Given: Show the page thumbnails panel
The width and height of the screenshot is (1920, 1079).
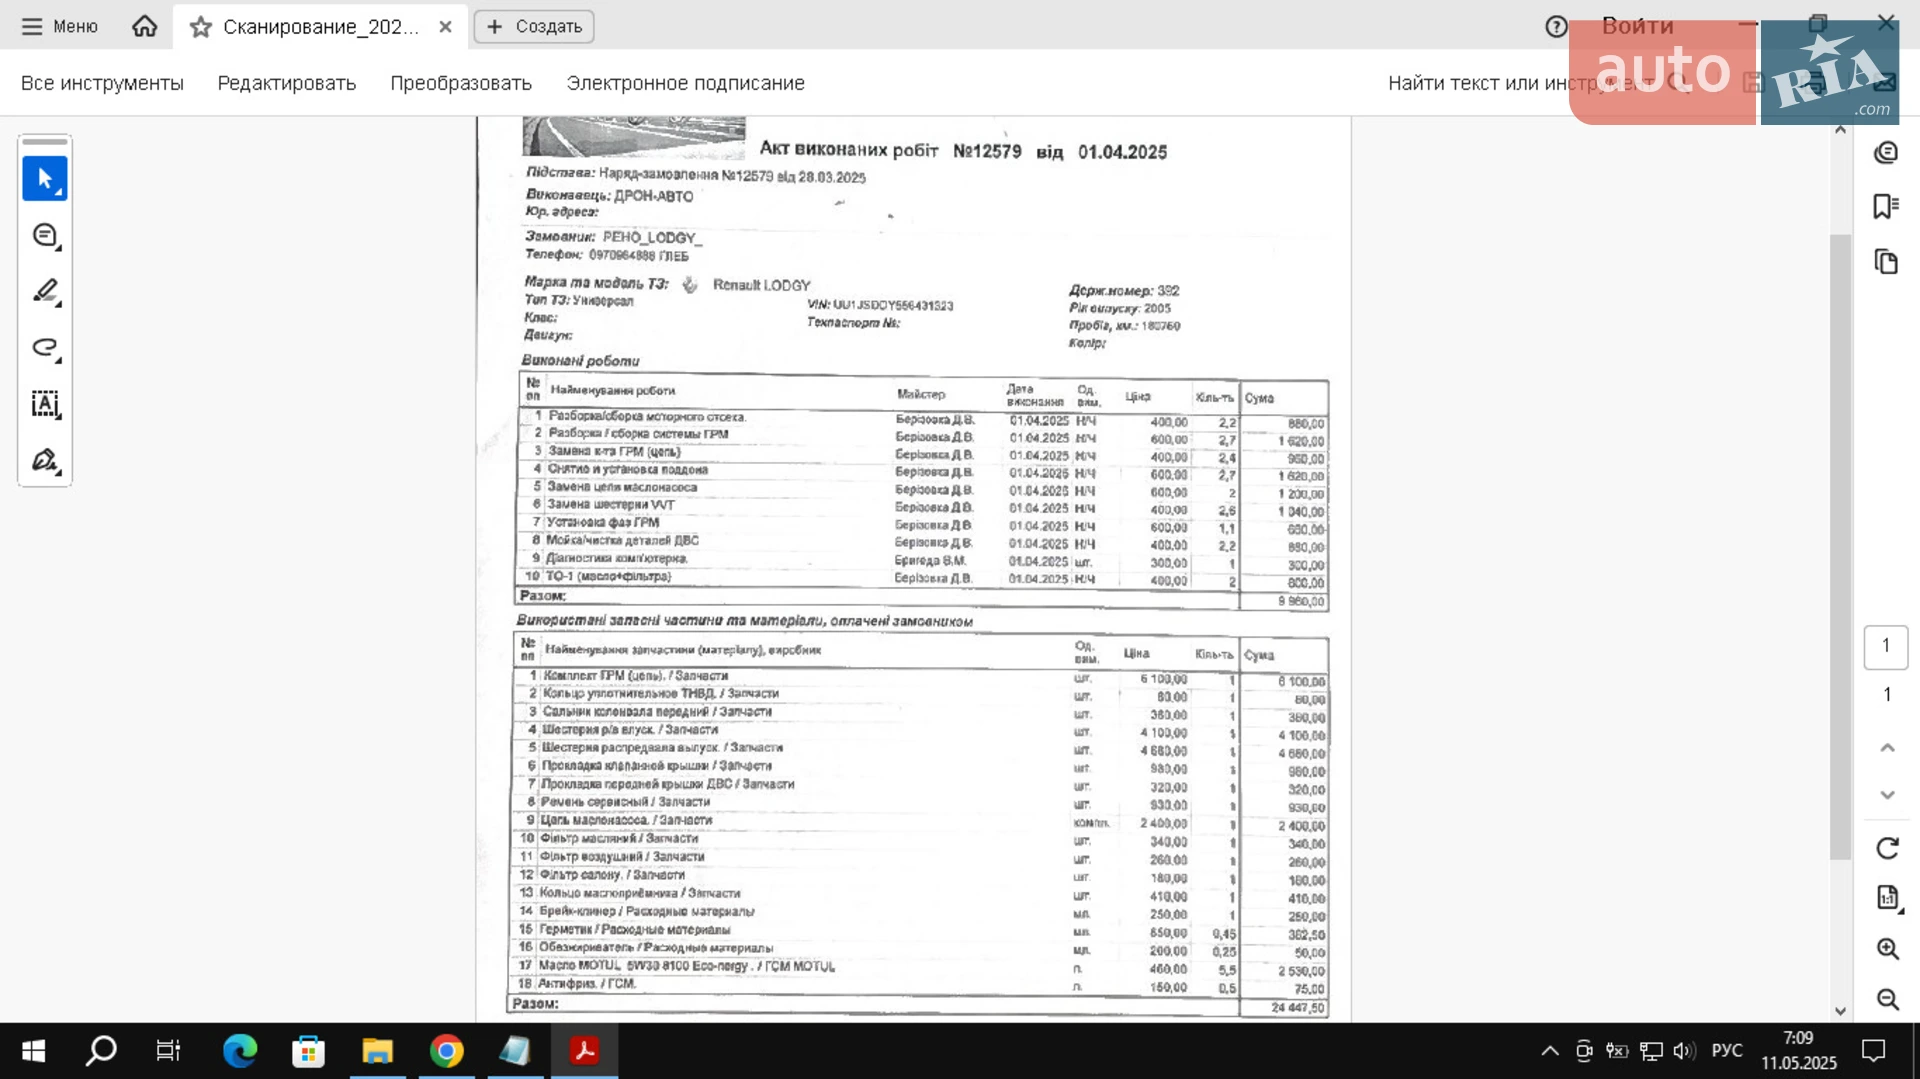Looking at the screenshot, I should pyautogui.click(x=1886, y=261).
